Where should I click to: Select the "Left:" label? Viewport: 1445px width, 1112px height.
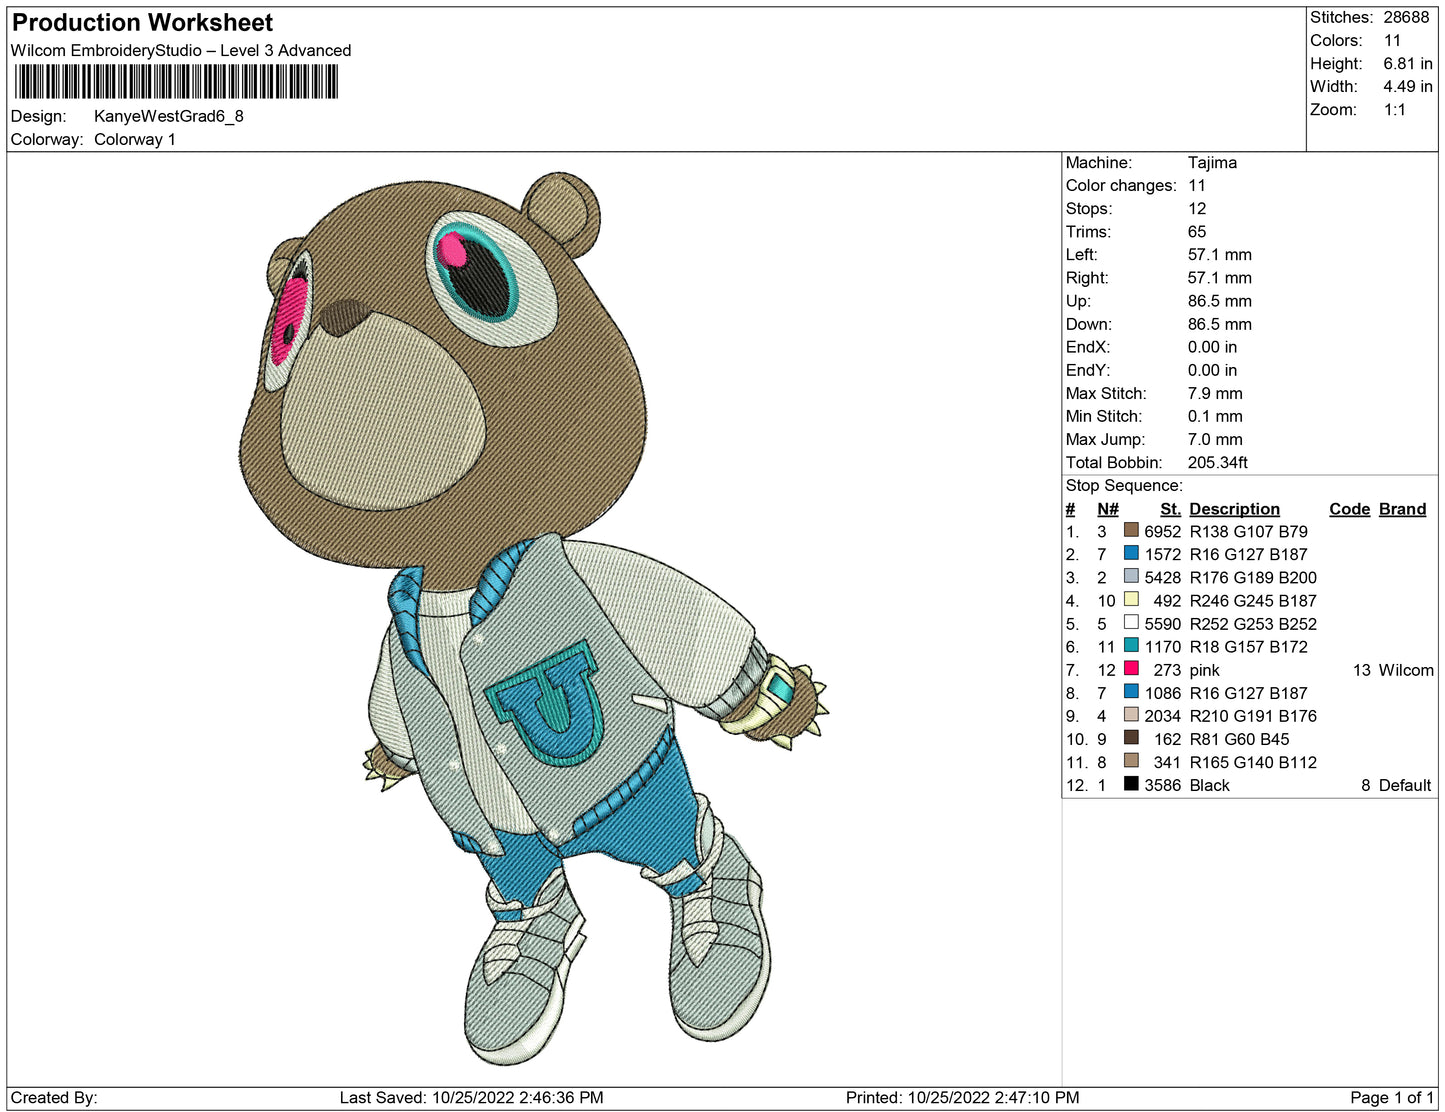(1082, 254)
